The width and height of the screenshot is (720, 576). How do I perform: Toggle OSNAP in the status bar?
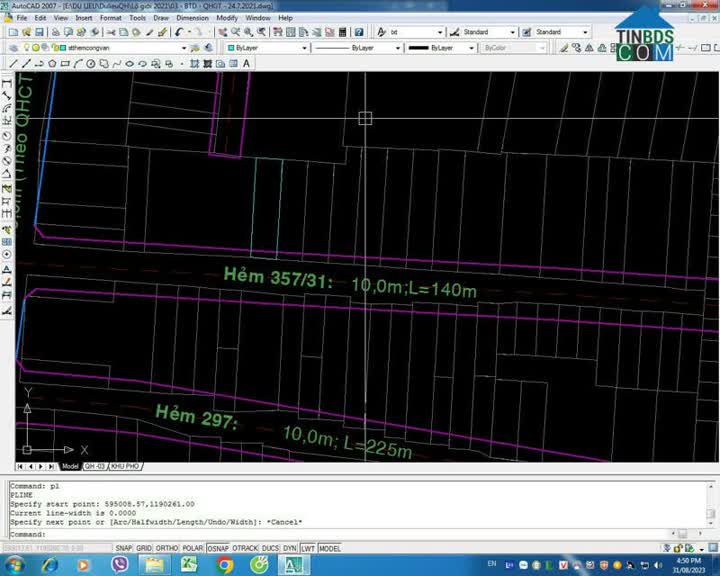(218, 548)
